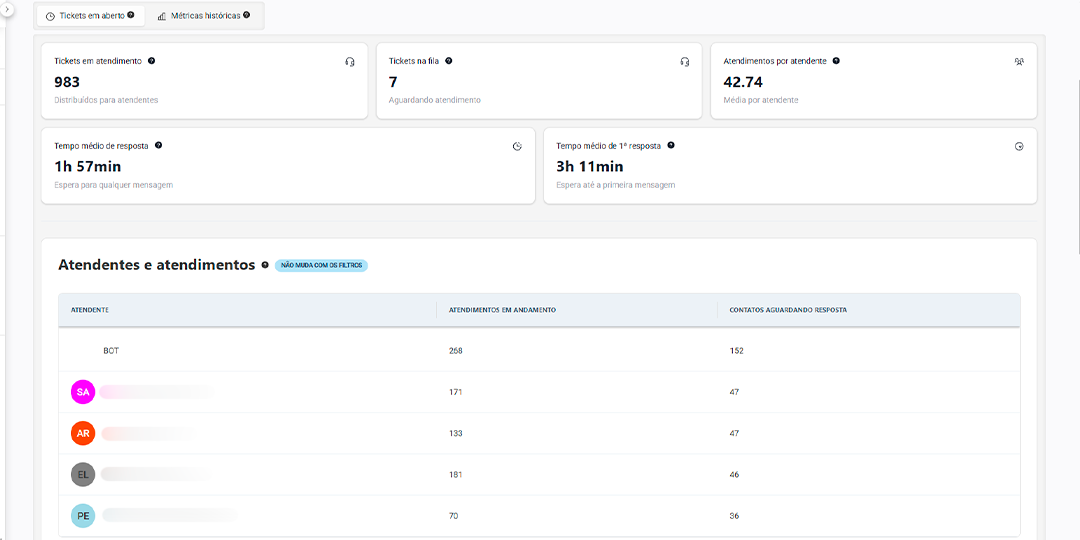Click headset icon in Tickets em atendimento card

[x=350, y=62]
